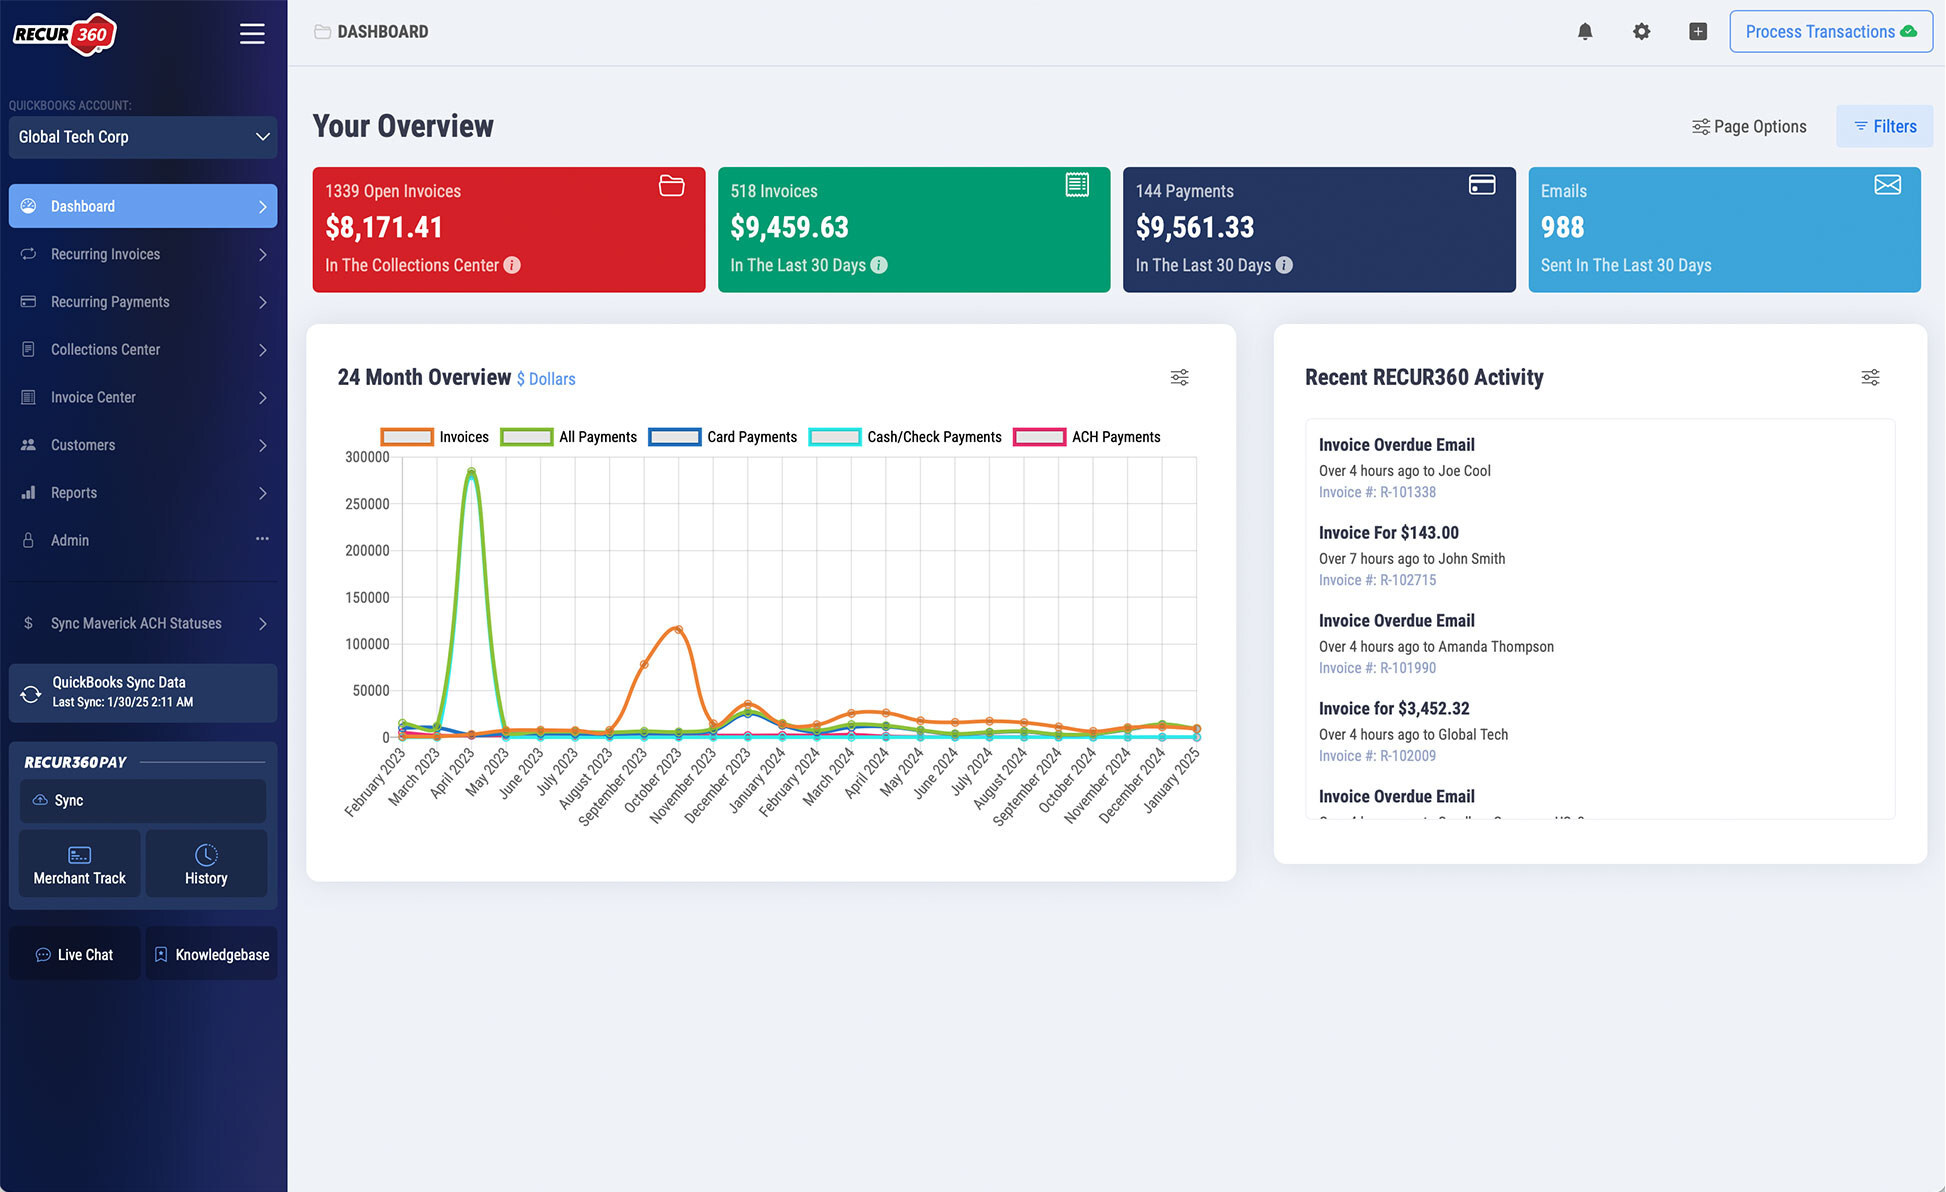Expand the Collections Center chevron

[262, 349]
